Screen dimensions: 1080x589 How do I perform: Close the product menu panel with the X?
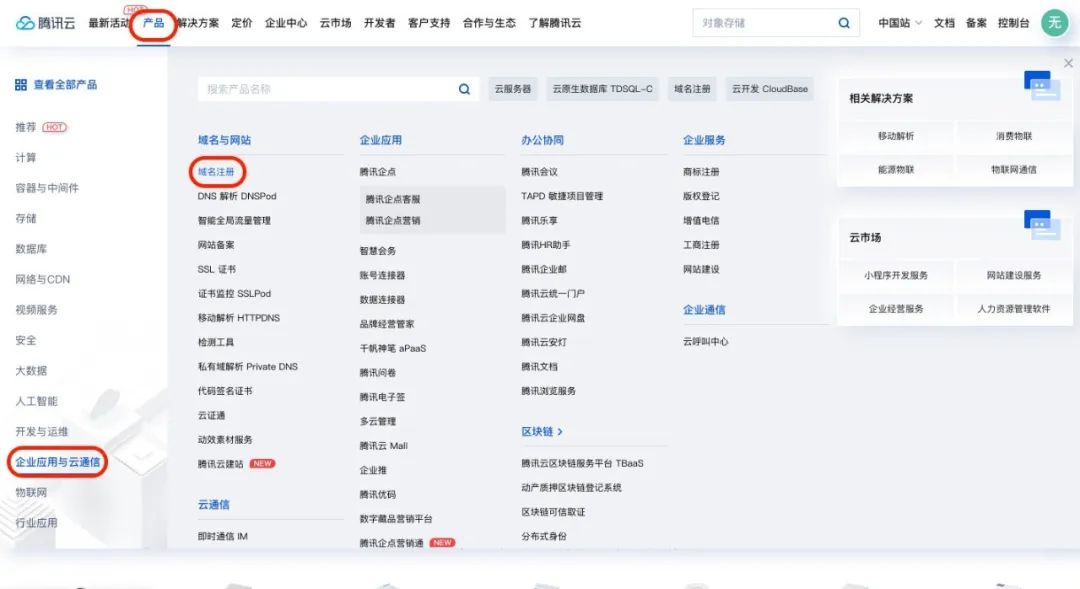[x=1068, y=63]
